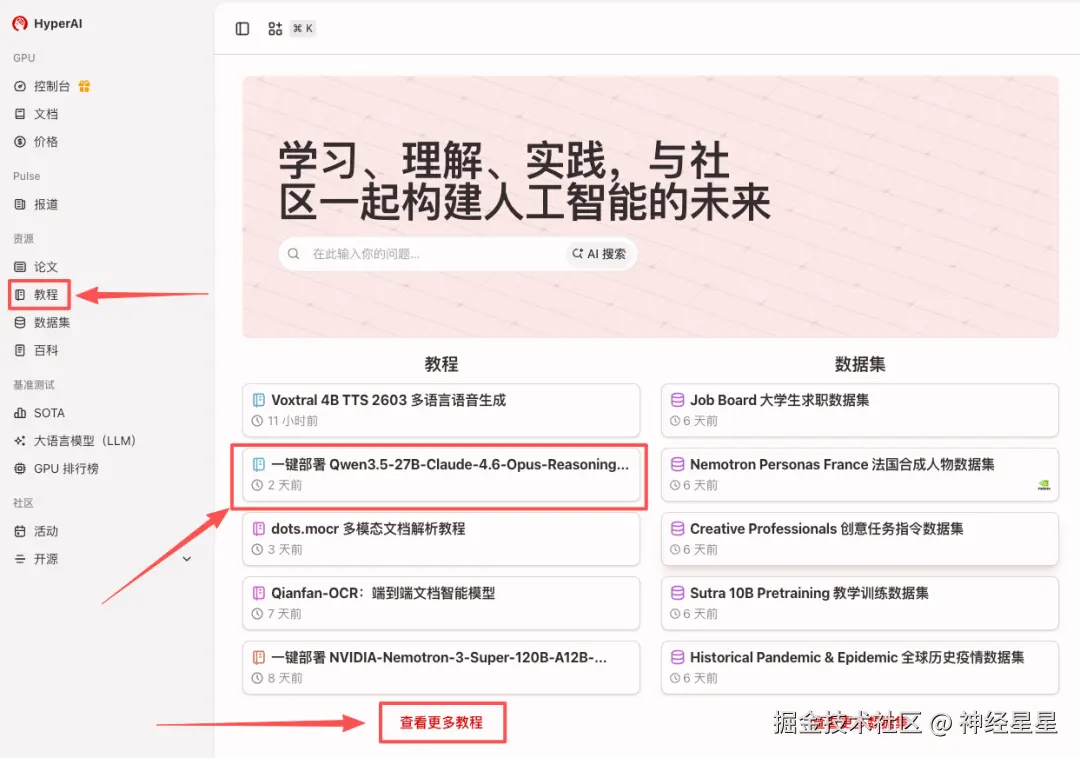Select 论文 in the sidebar

pos(45,267)
